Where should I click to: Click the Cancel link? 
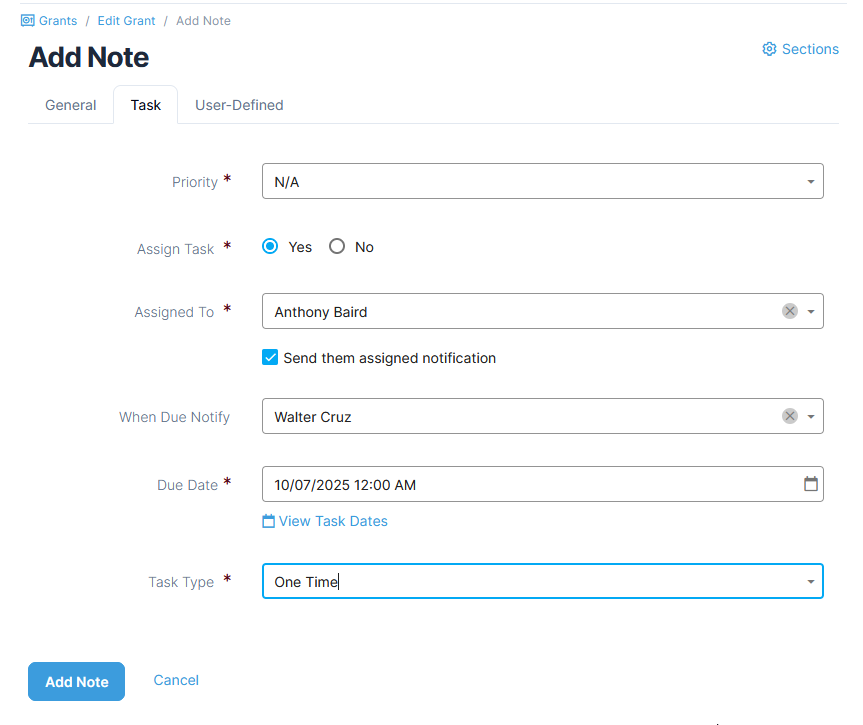tap(176, 680)
